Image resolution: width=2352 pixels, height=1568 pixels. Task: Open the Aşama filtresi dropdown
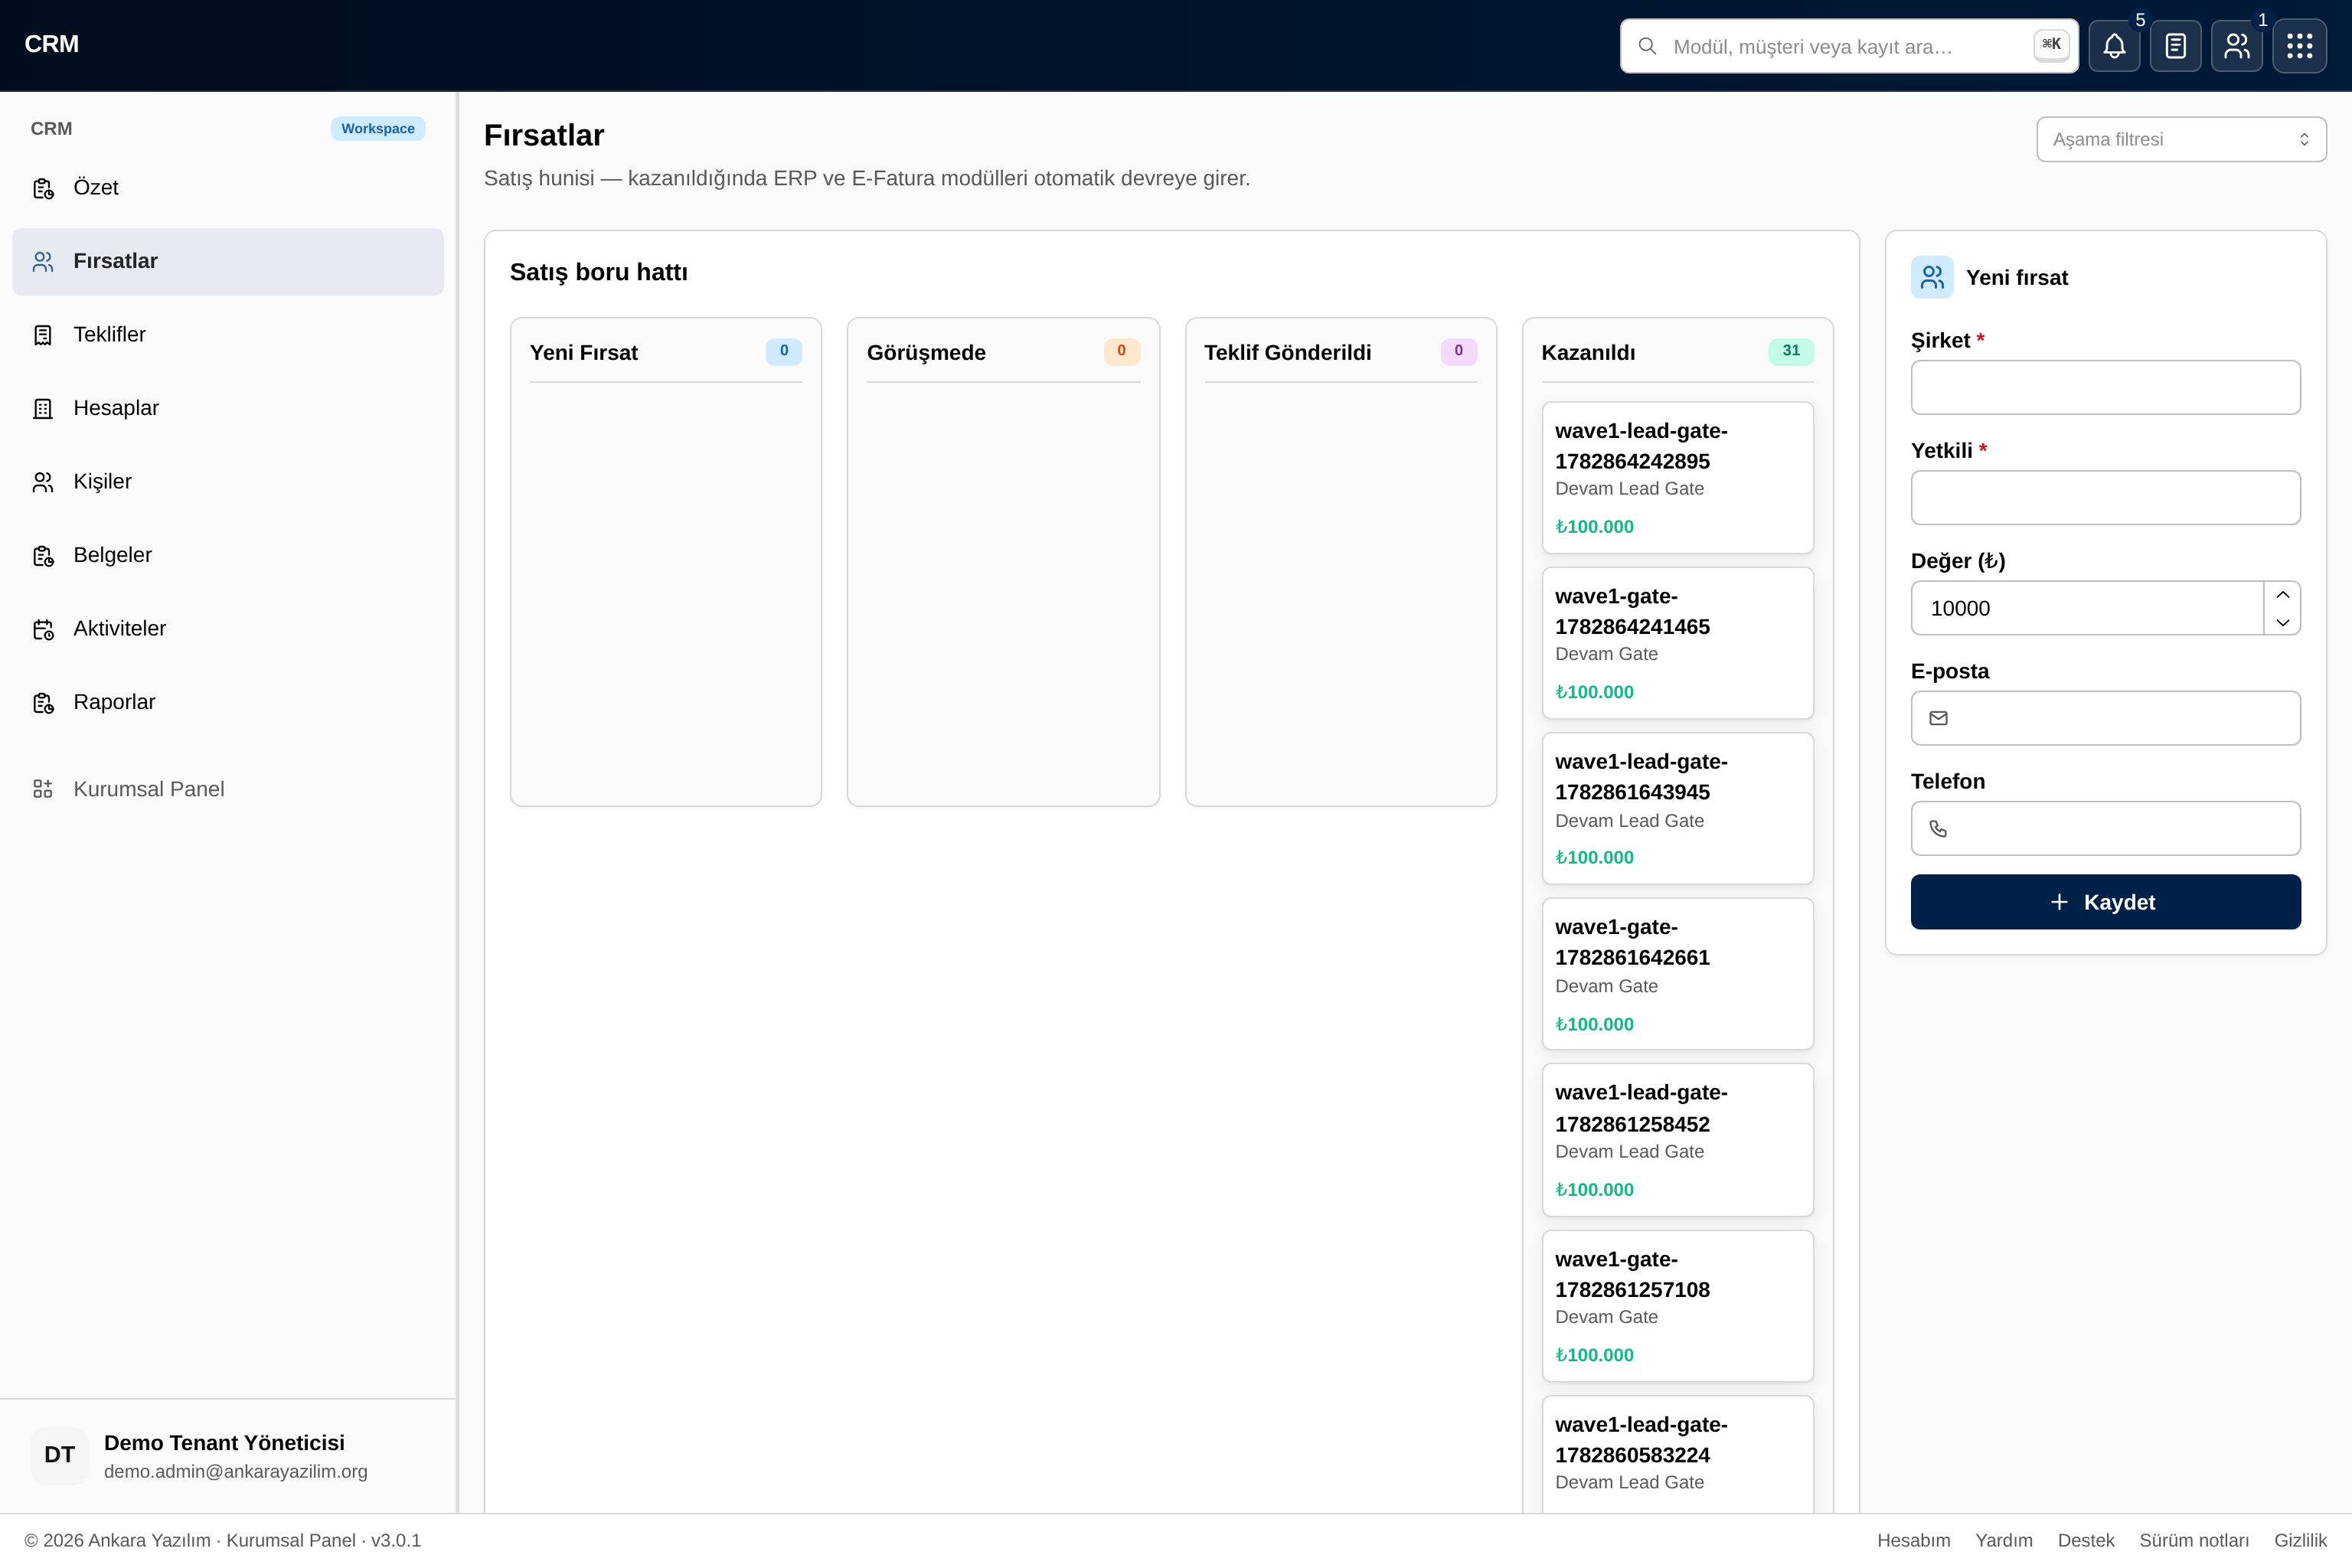click(x=2181, y=139)
